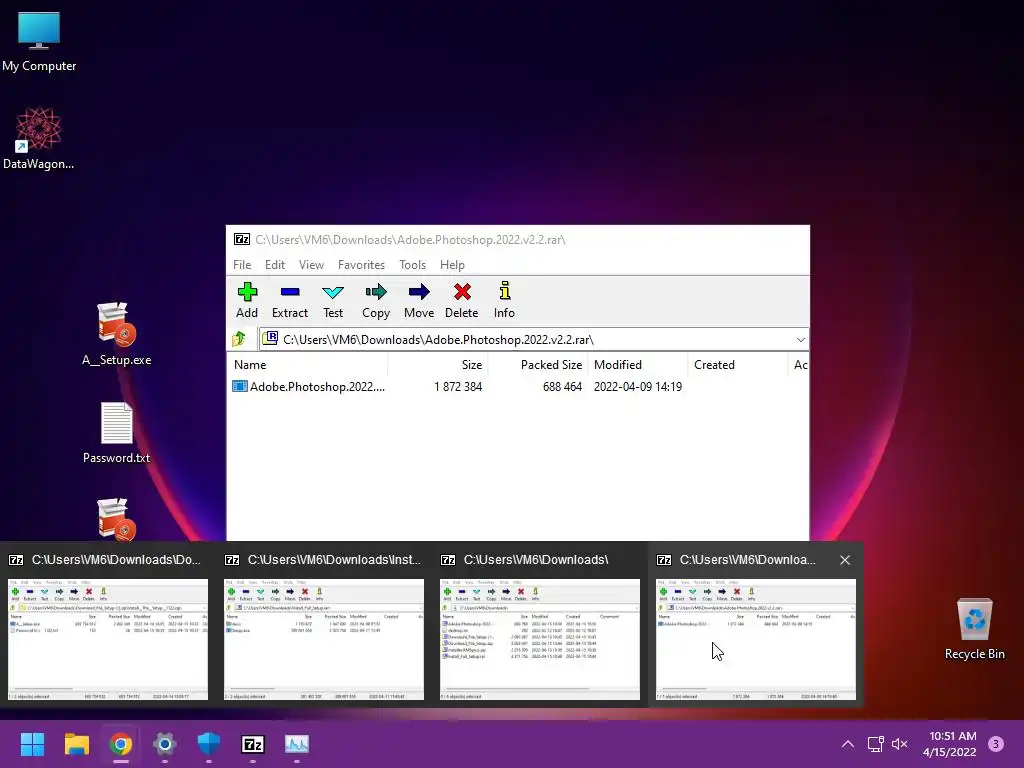Close the hovered Downloa... window preview
This screenshot has height=768, width=1024.
[844, 560]
